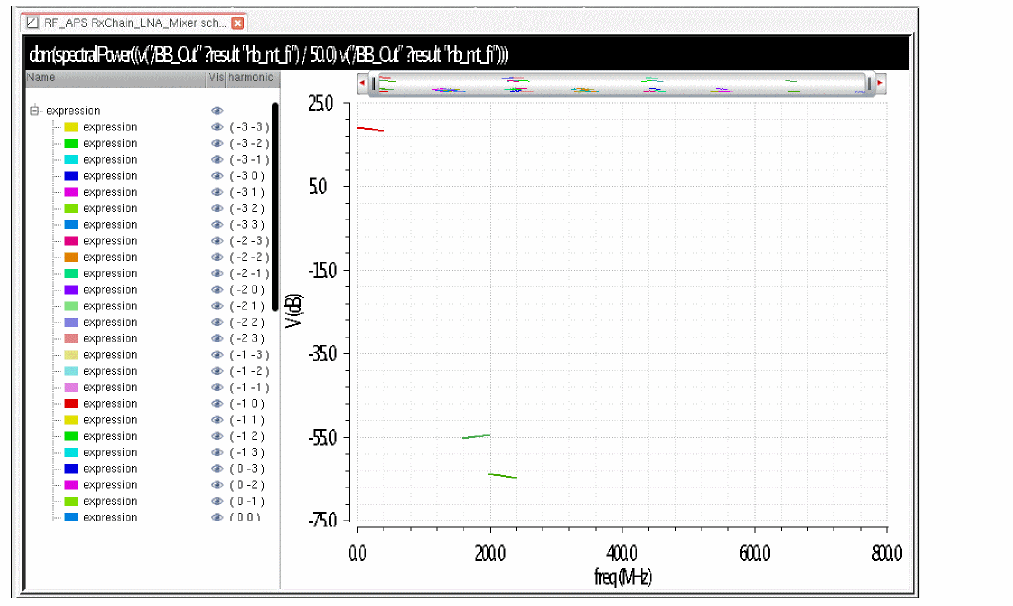Click green trace below -55 dB at 200 MHz
This screenshot has width=1013, height=606.
(503, 475)
